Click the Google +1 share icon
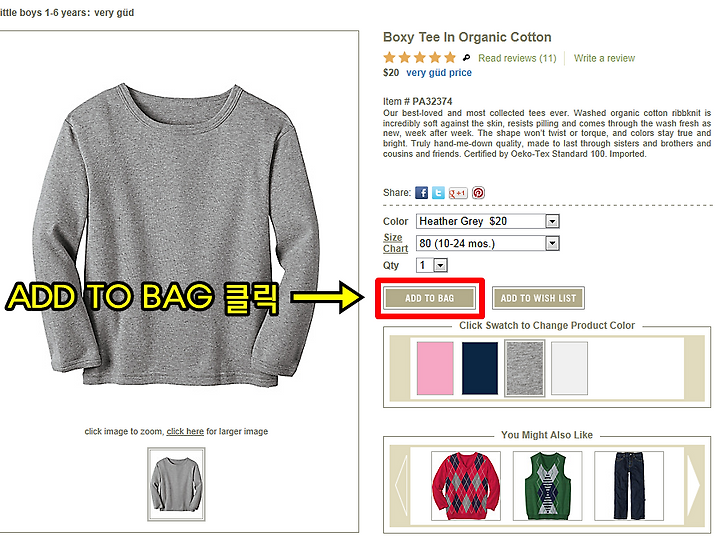 coord(458,193)
